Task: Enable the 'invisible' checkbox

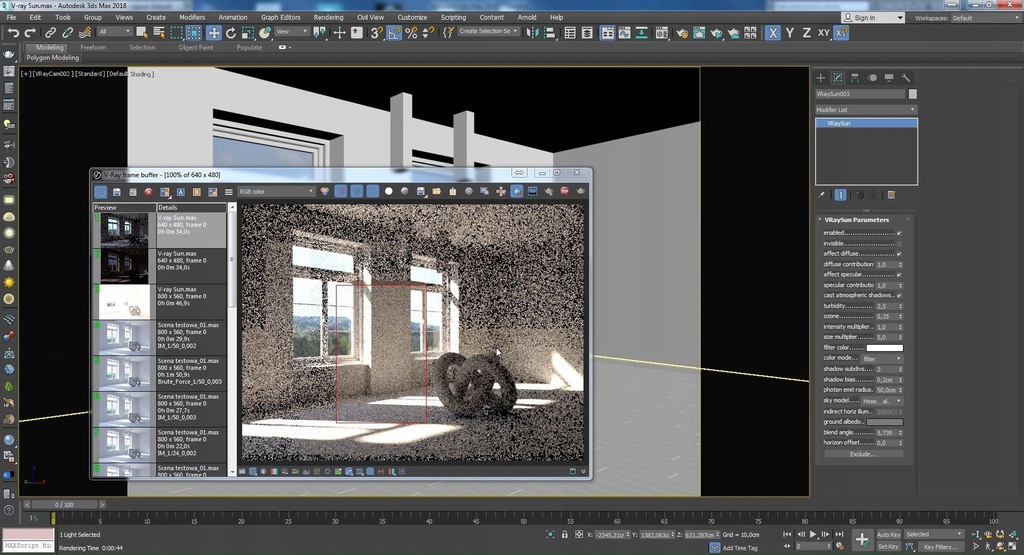Action: pos(899,243)
